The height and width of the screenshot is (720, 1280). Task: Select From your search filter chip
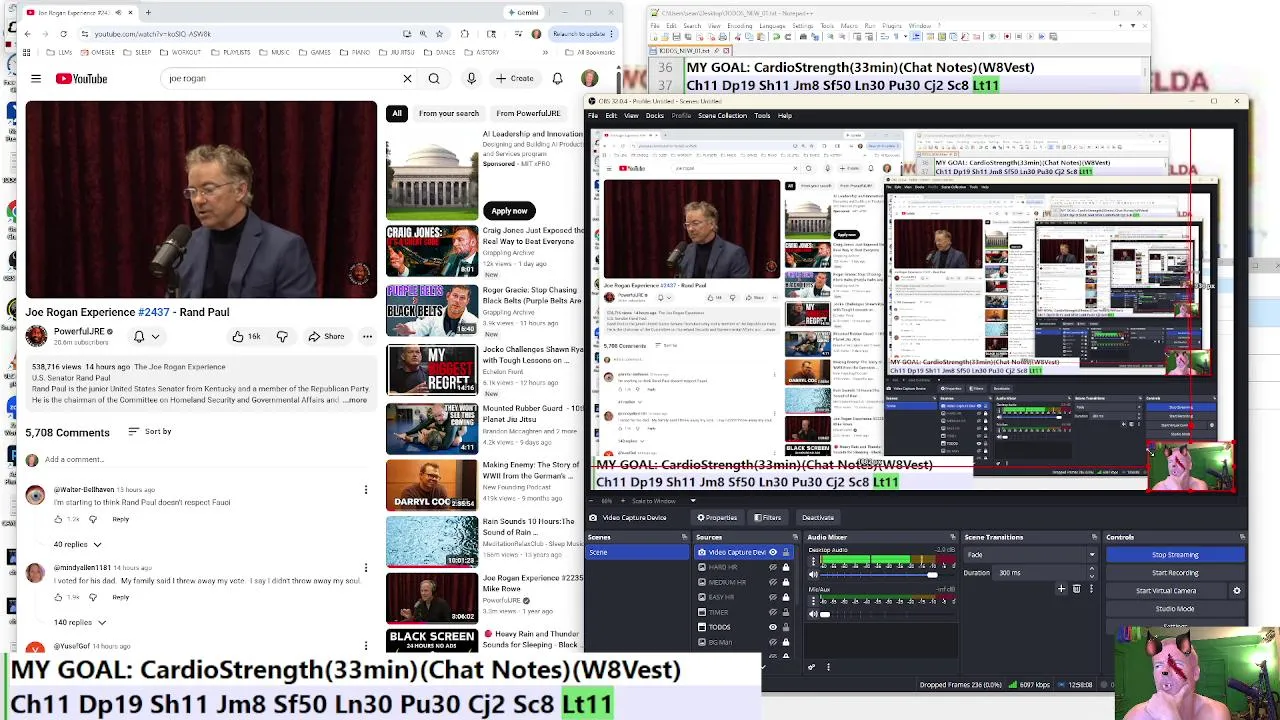[449, 114]
